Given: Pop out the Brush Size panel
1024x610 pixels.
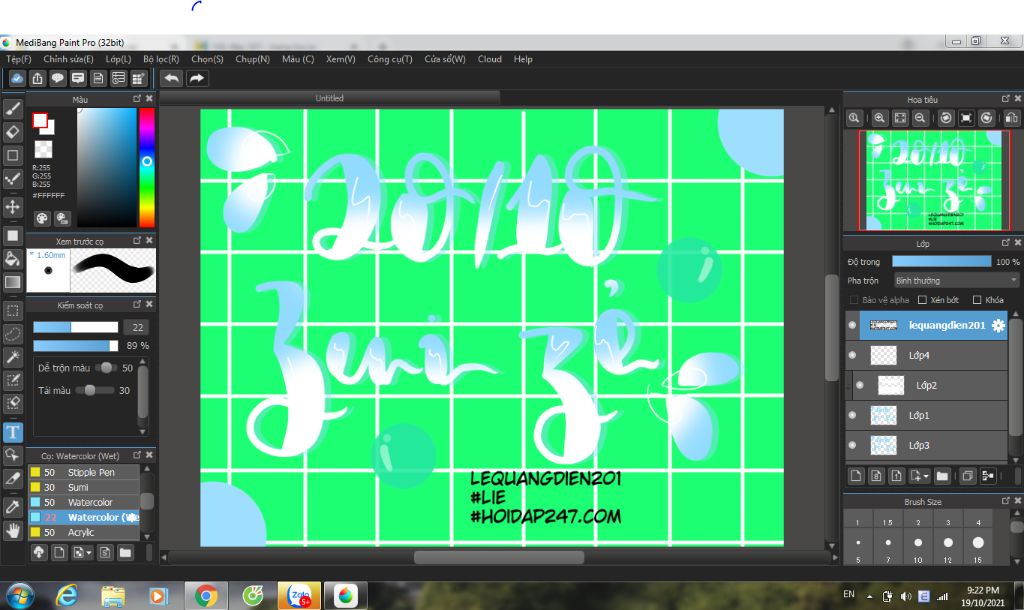Looking at the screenshot, I should click(1006, 501).
